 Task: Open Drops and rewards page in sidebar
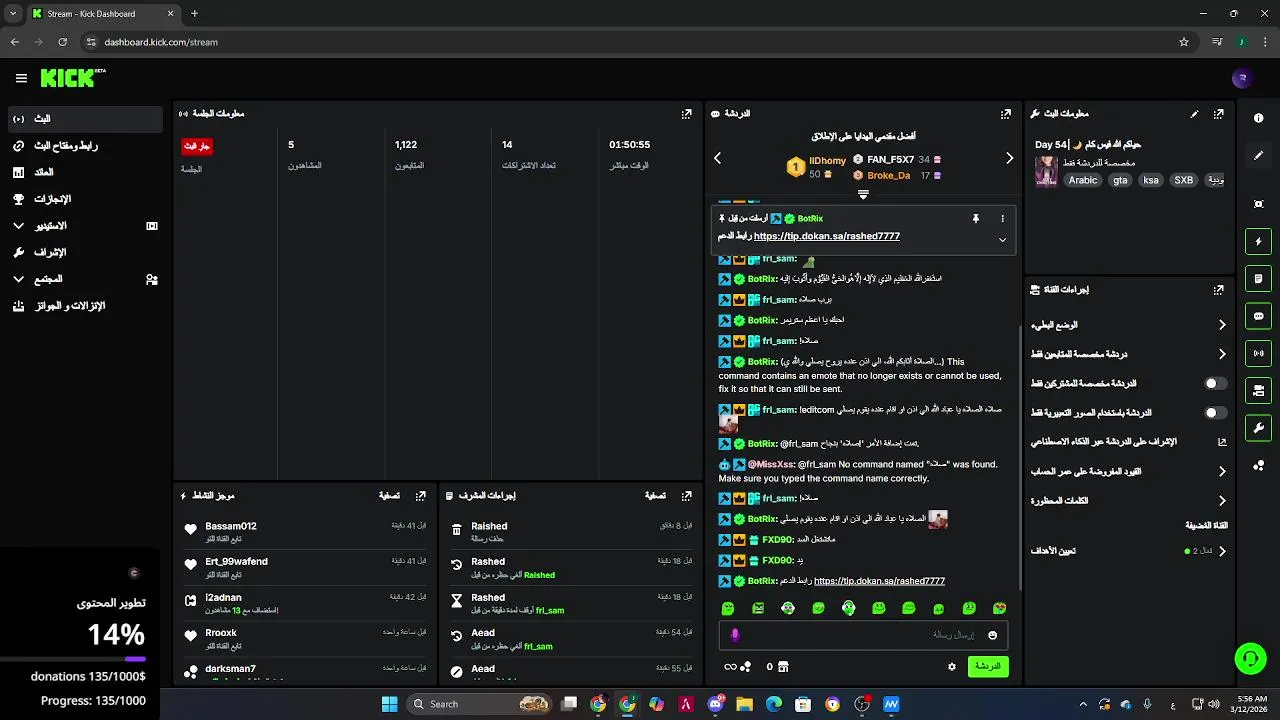tap(85, 306)
